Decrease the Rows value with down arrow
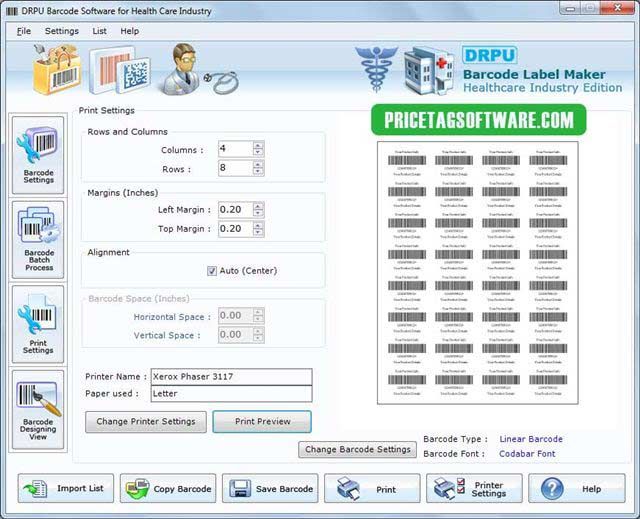 (x=258, y=173)
